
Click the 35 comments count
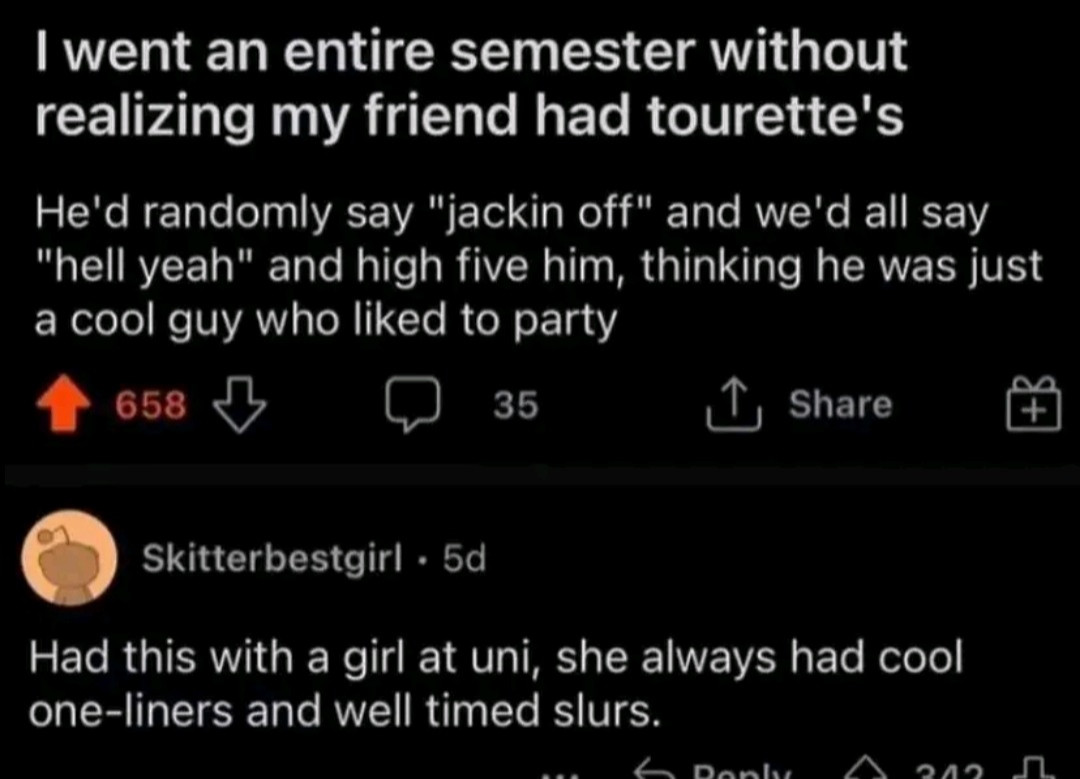point(516,405)
